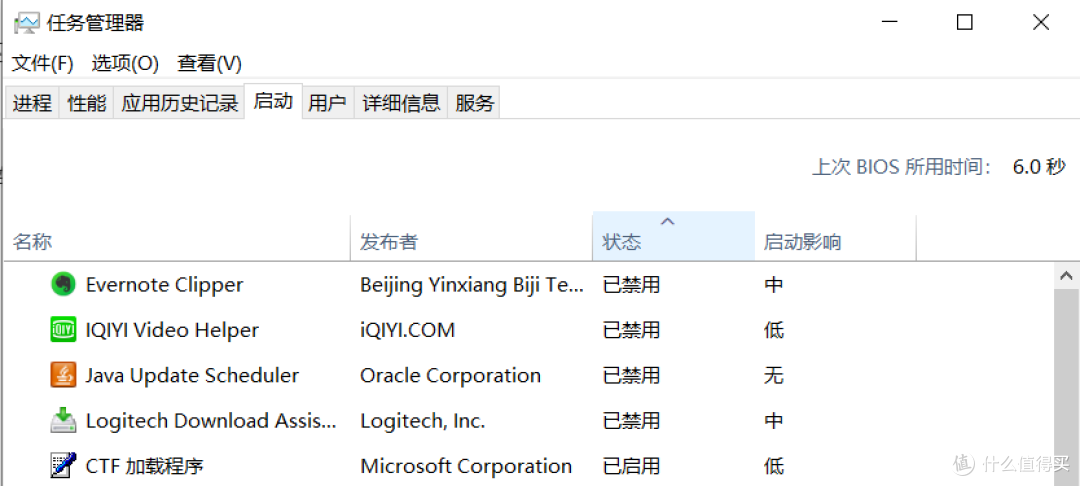Click startup impact 中 for Logitech row
The width and height of the screenshot is (1080, 486).
point(773,421)
